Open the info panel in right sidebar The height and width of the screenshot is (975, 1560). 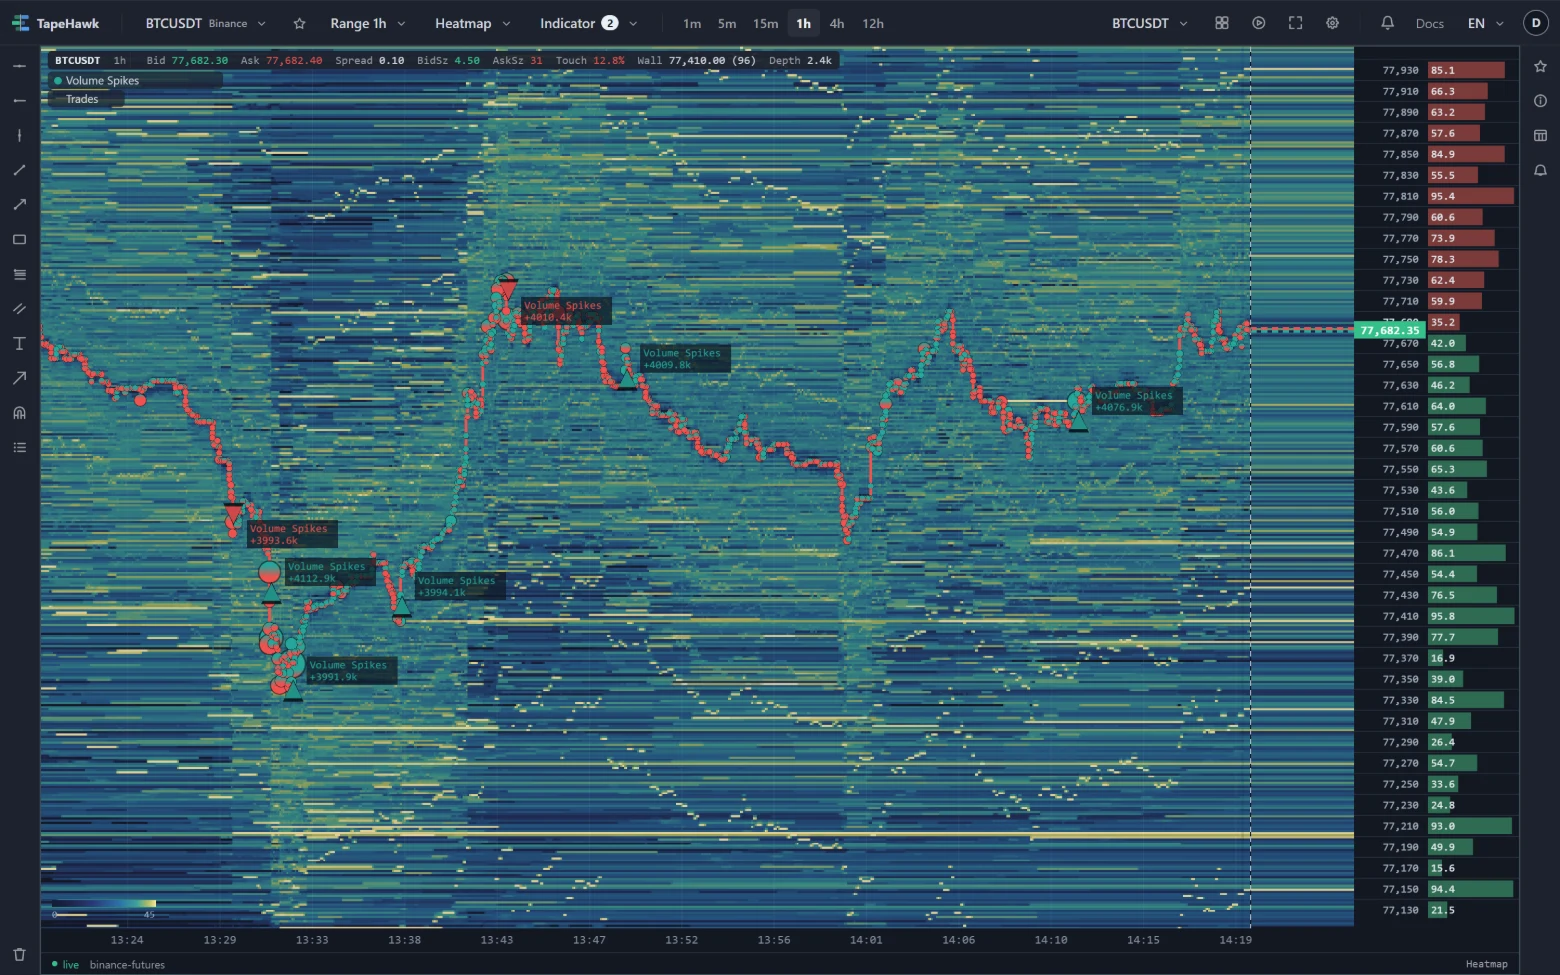[1540, 101]
